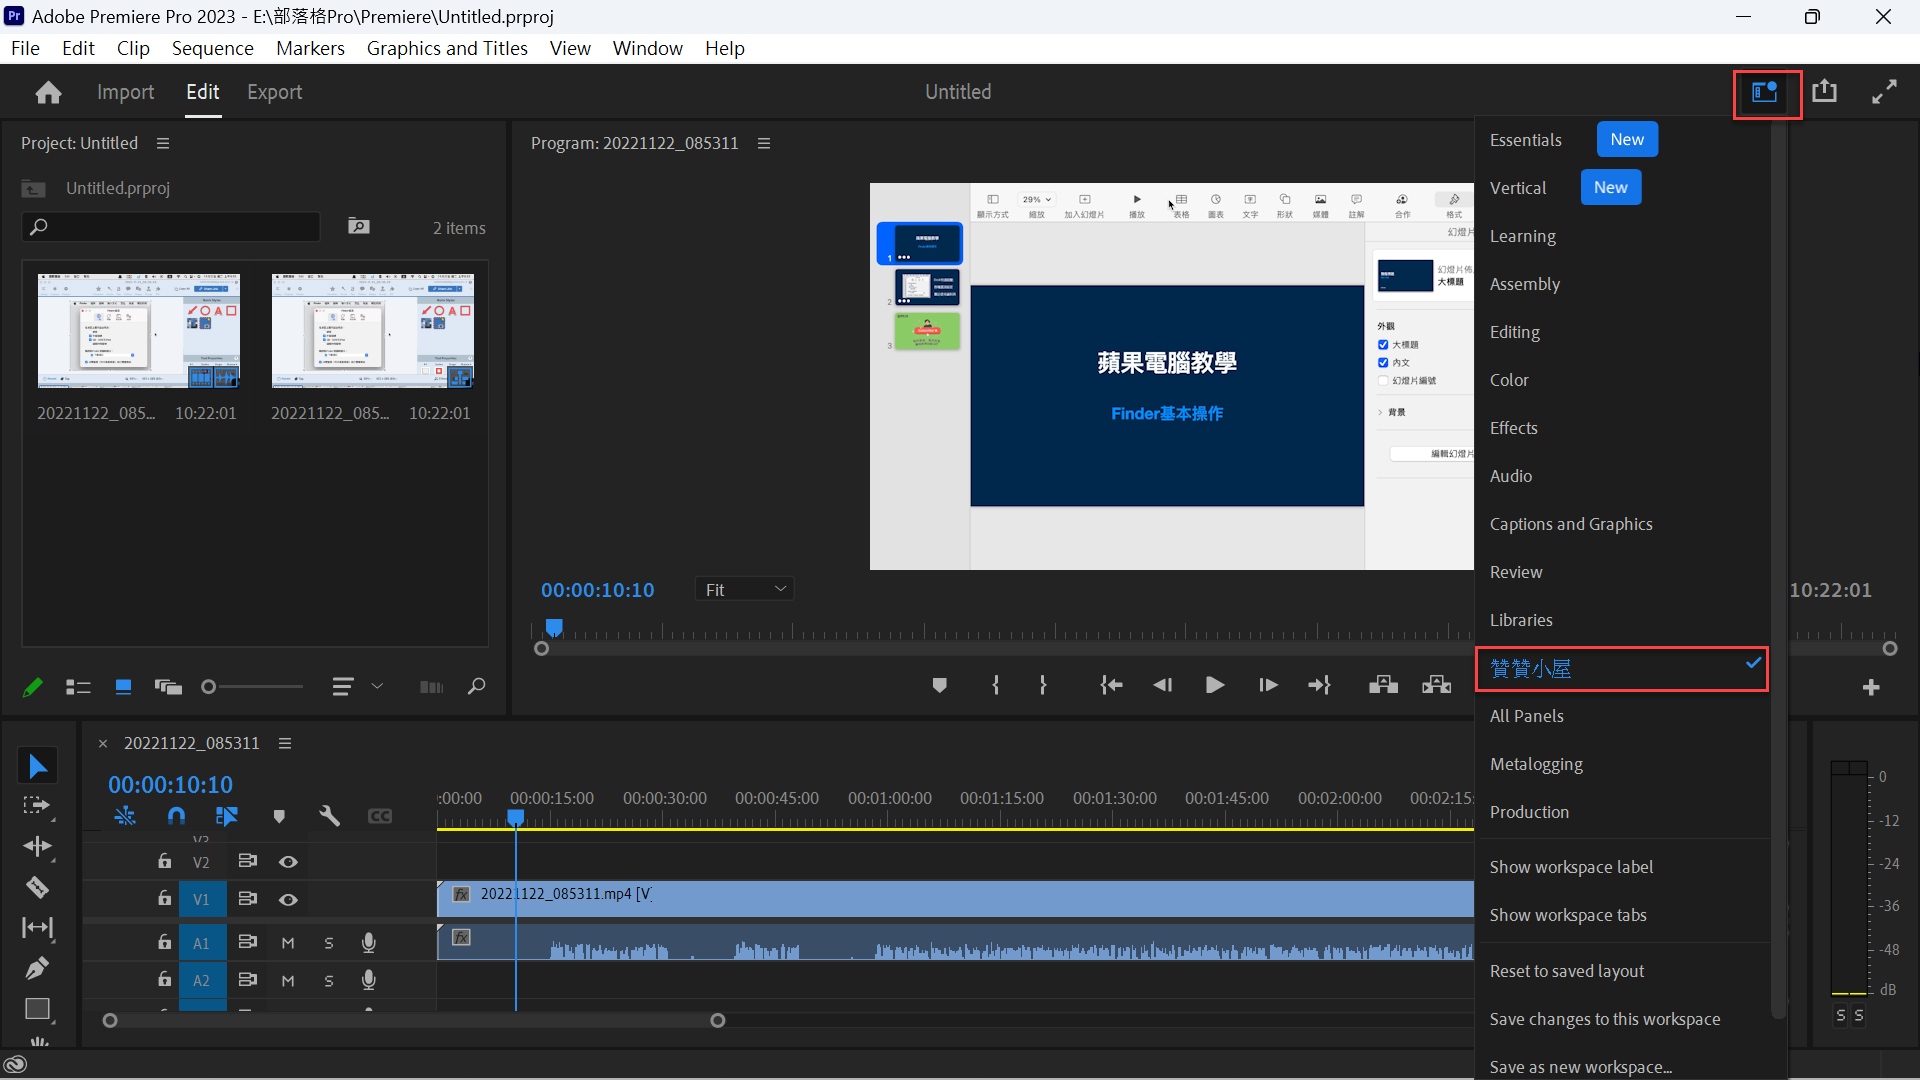Select the first 20221122_085 clip thumbnail
Viewport: 1920px width, 1080px height.
point(139,331)
